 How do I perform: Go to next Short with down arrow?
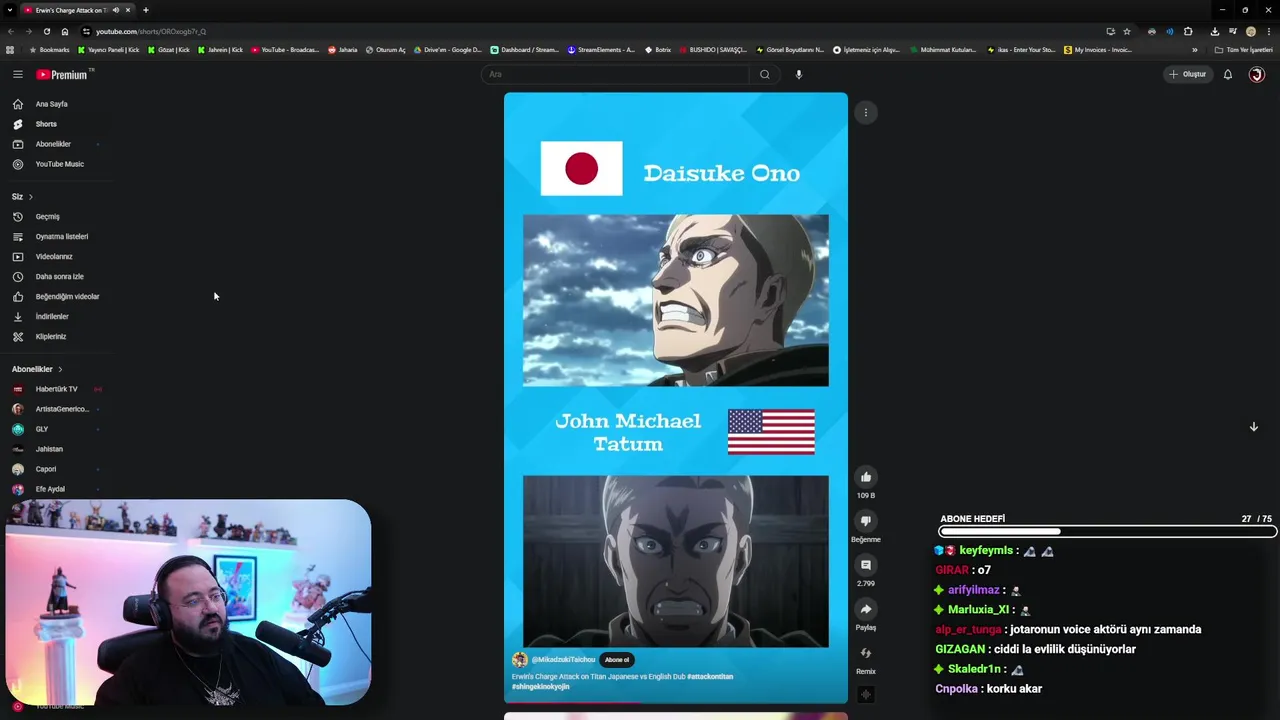[1253, 427]
